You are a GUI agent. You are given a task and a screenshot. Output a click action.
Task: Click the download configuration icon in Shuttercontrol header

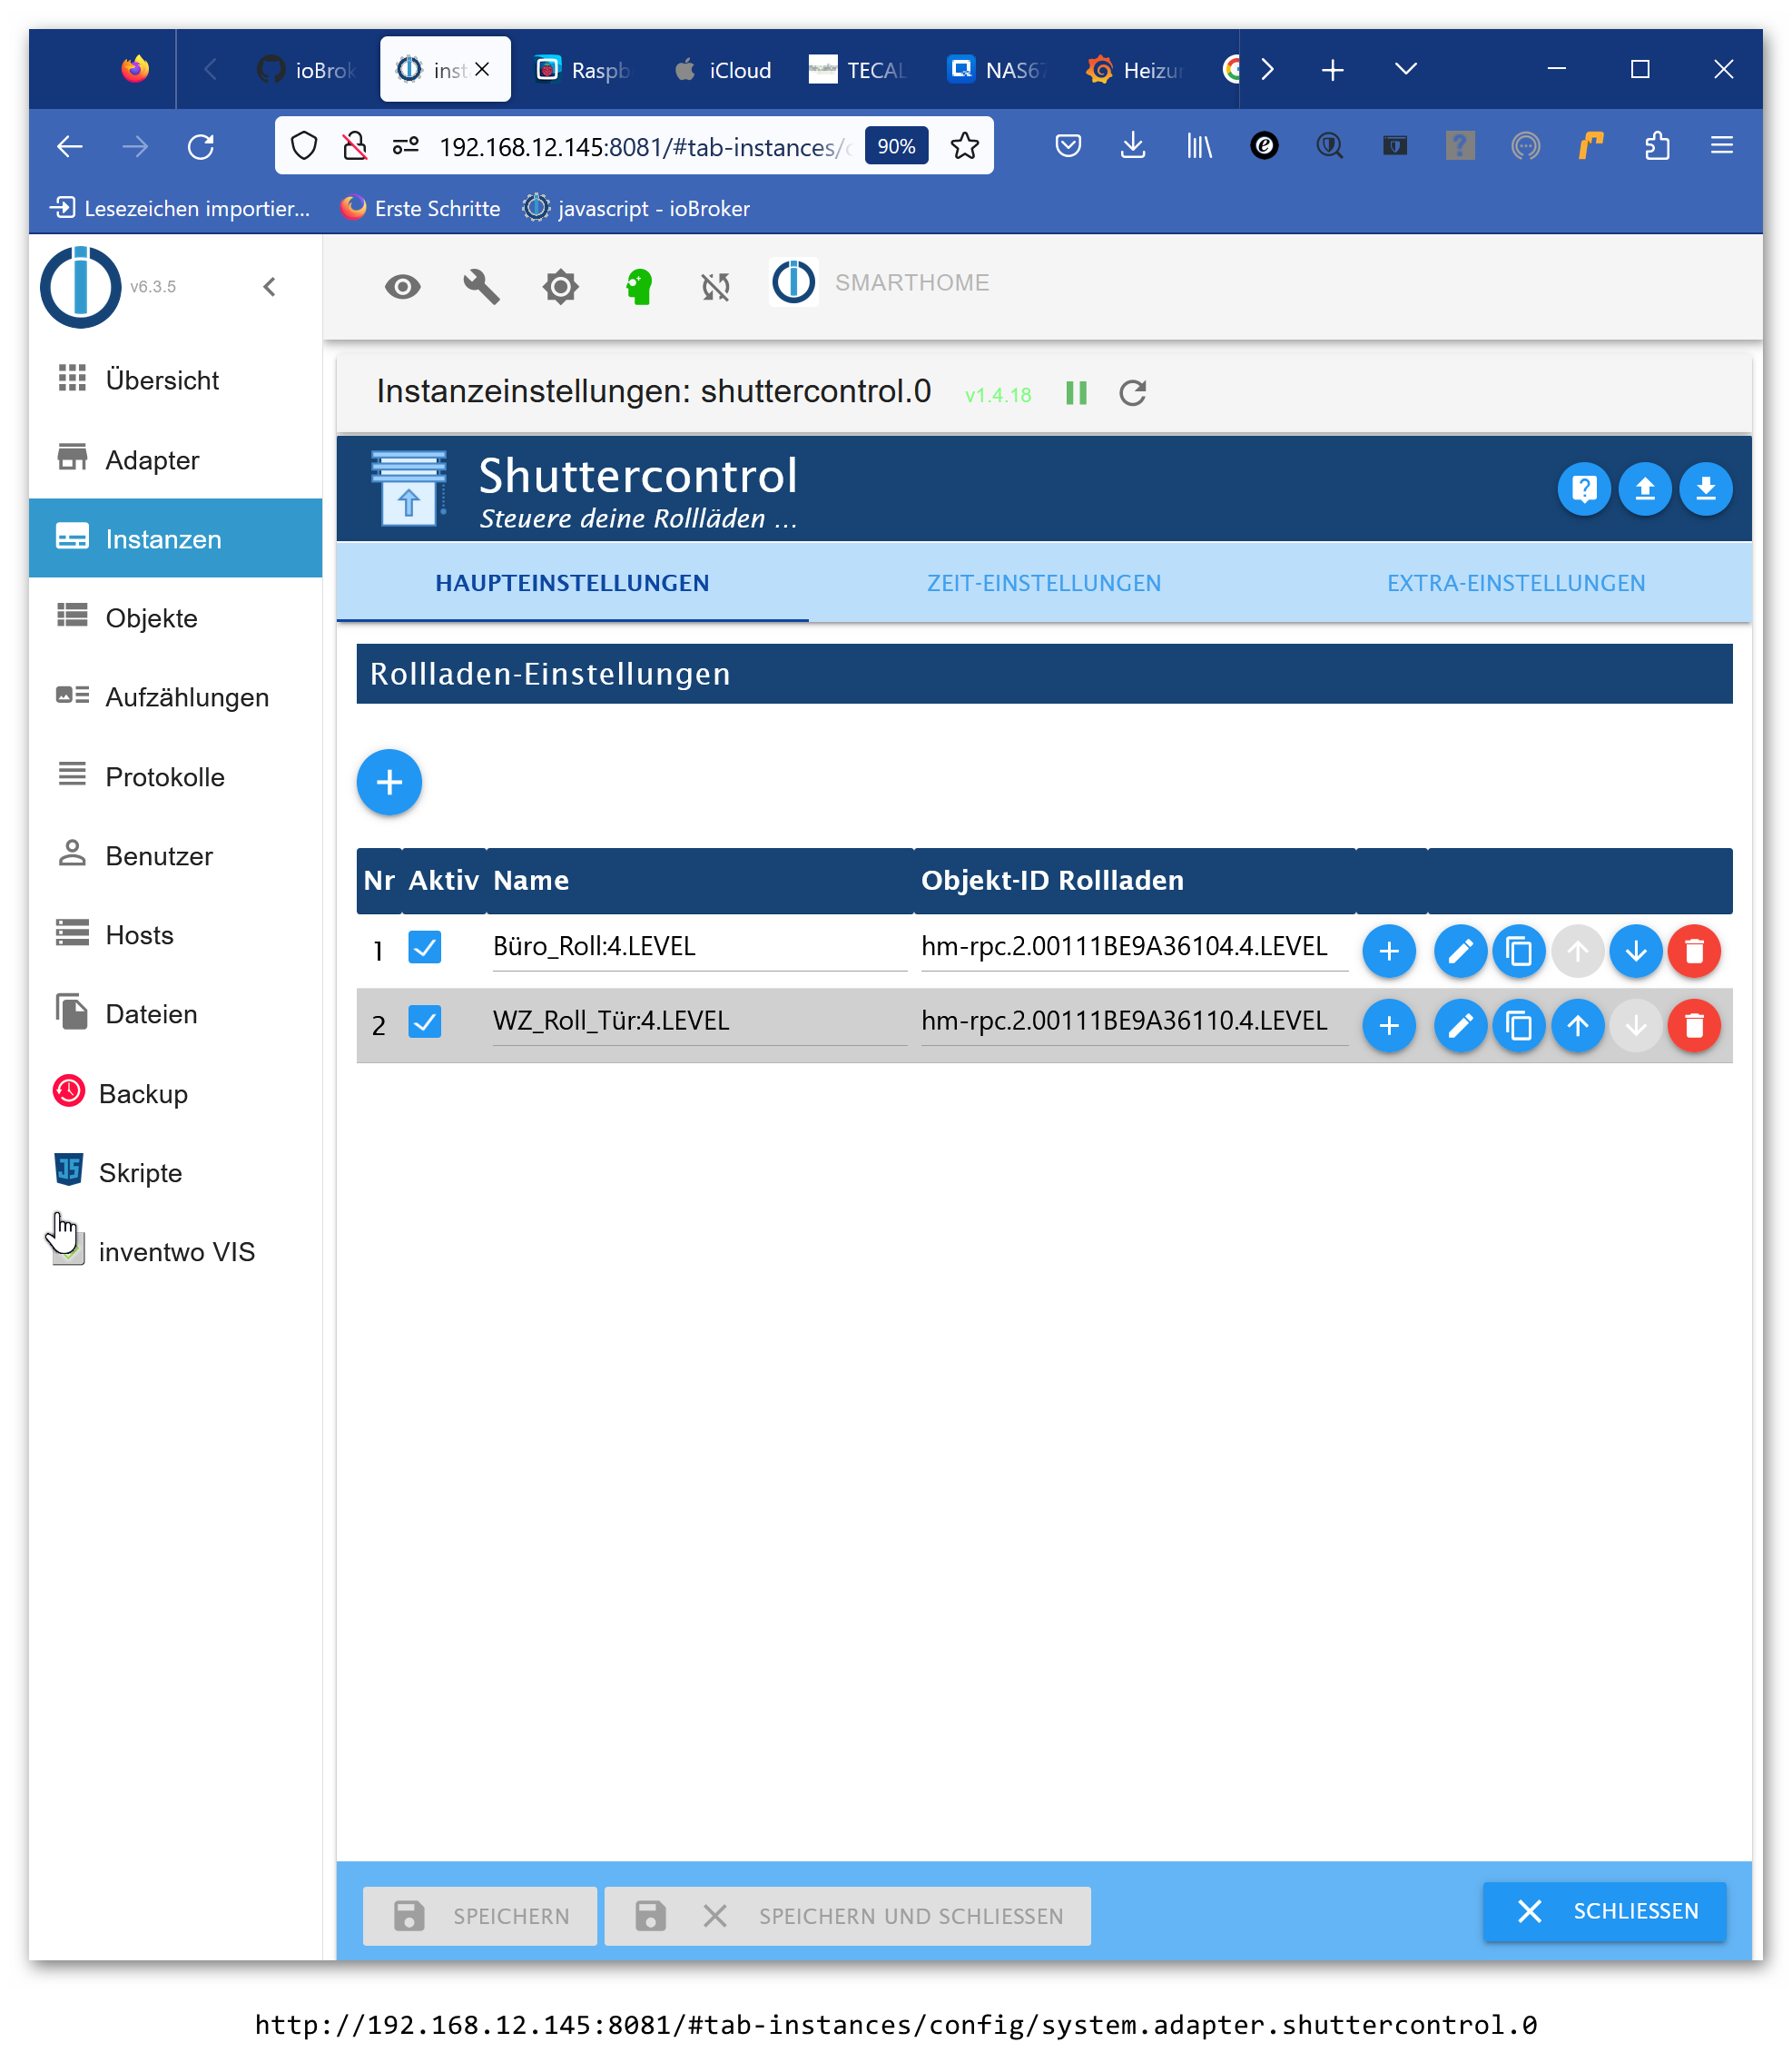[1706, 489]
